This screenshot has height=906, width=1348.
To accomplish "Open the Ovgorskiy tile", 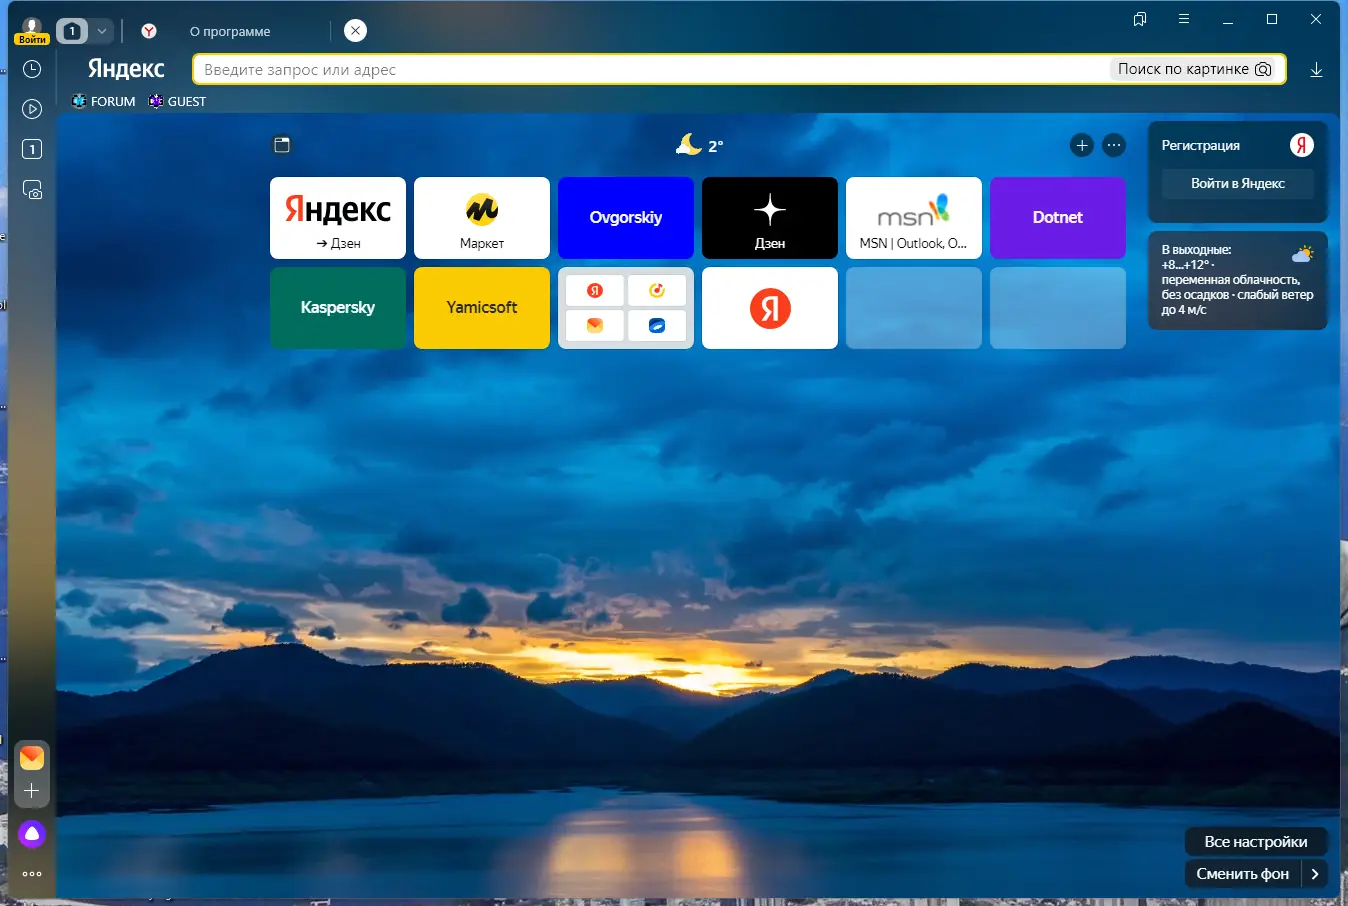I will point(626,218).
